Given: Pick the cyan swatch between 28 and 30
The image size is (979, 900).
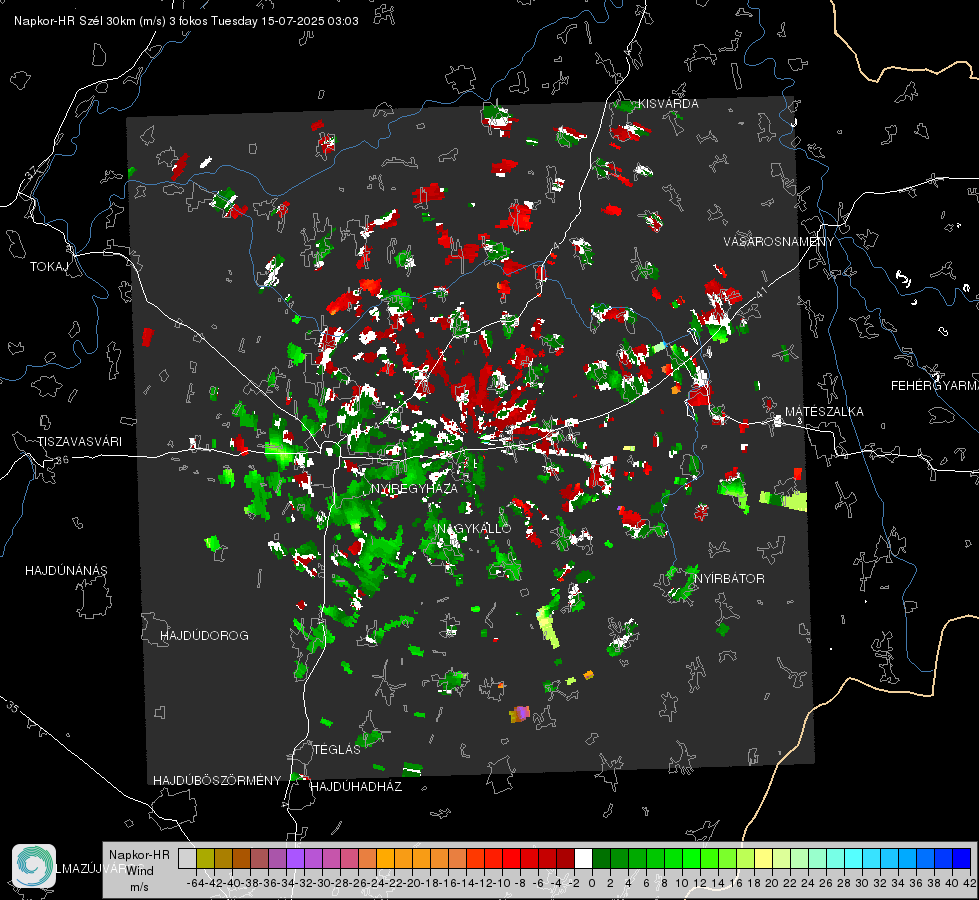Looking at the screenshot, I should [x=853, y=859].
